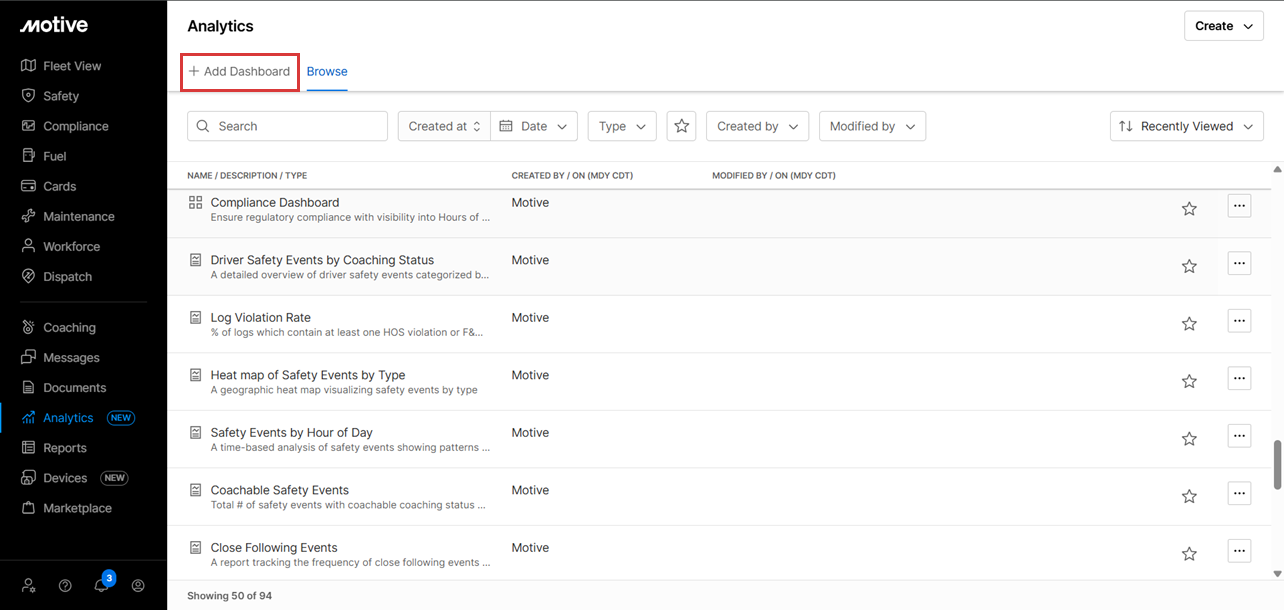Select Reports in the sidebar menu
This screenshot has height=610, width=1284.
(64, 448)
